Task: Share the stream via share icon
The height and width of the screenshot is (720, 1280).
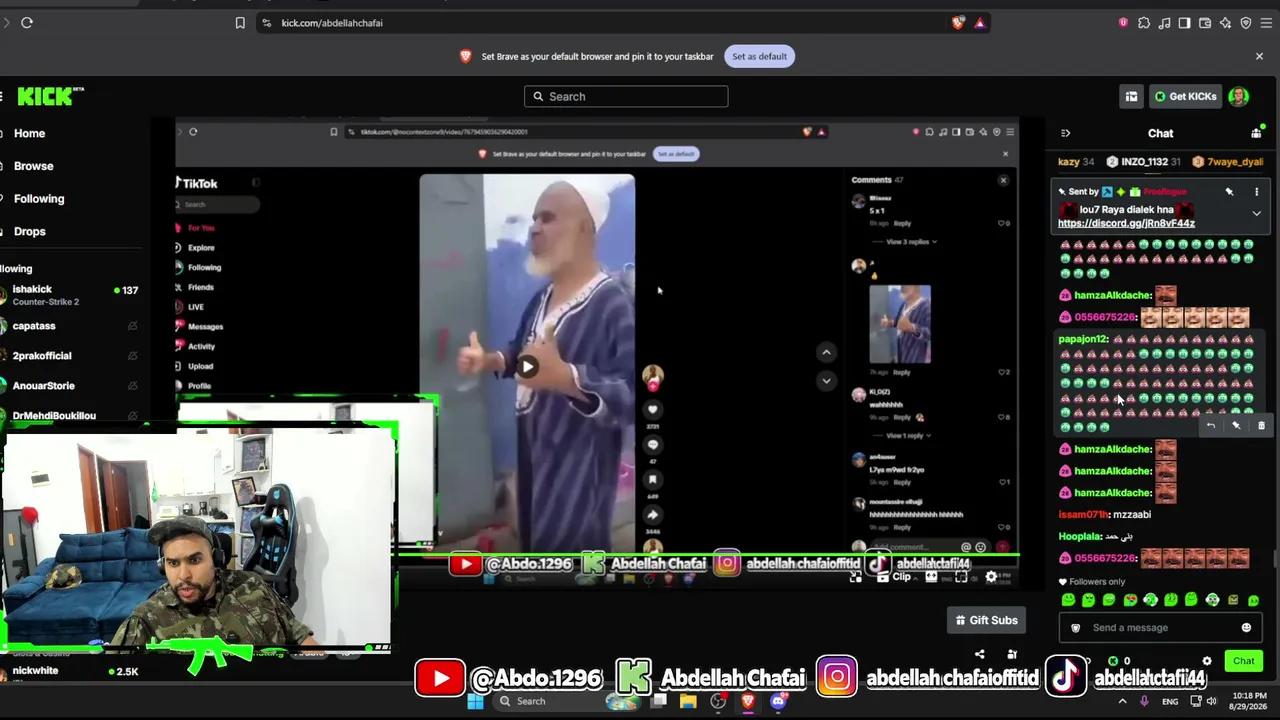Action: (x=979, y=654)
